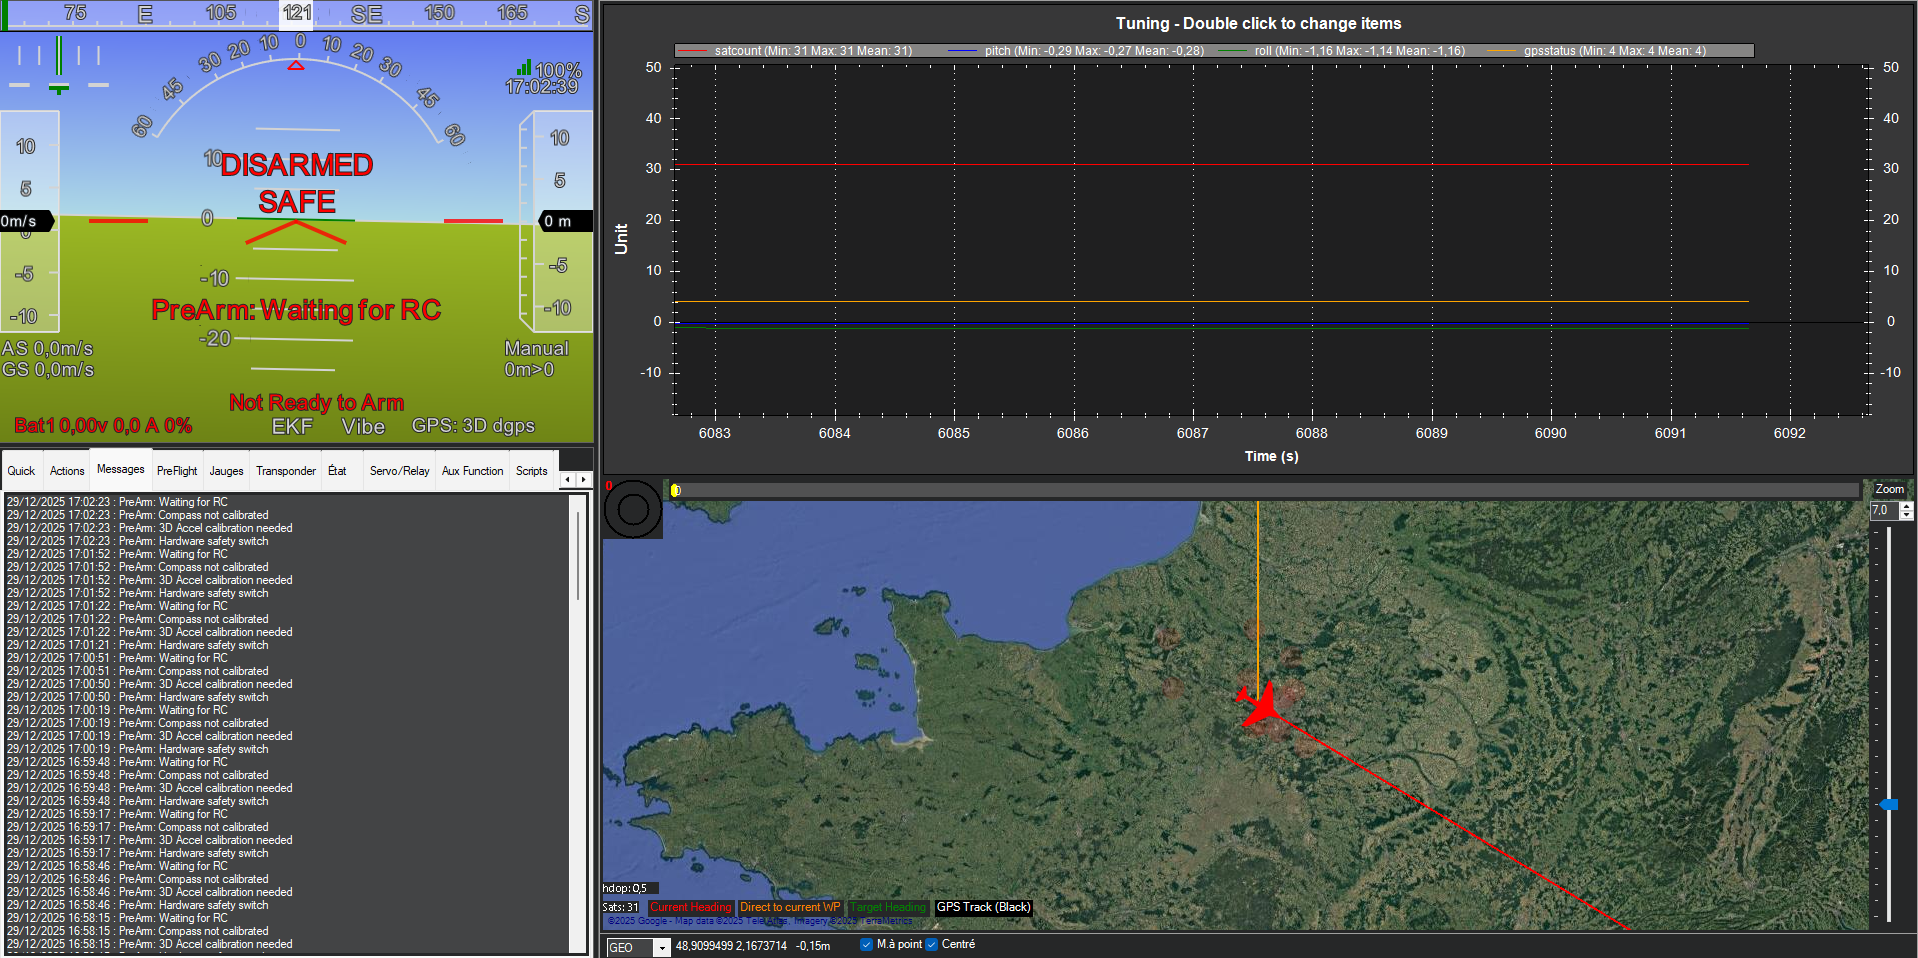Uncheck the Centré checkbox
This screenshot has width=1918, height=958.
(931, 944)
